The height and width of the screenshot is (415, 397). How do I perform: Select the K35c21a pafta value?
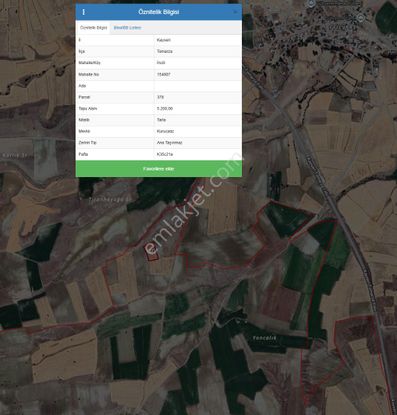tap(165, 154)
